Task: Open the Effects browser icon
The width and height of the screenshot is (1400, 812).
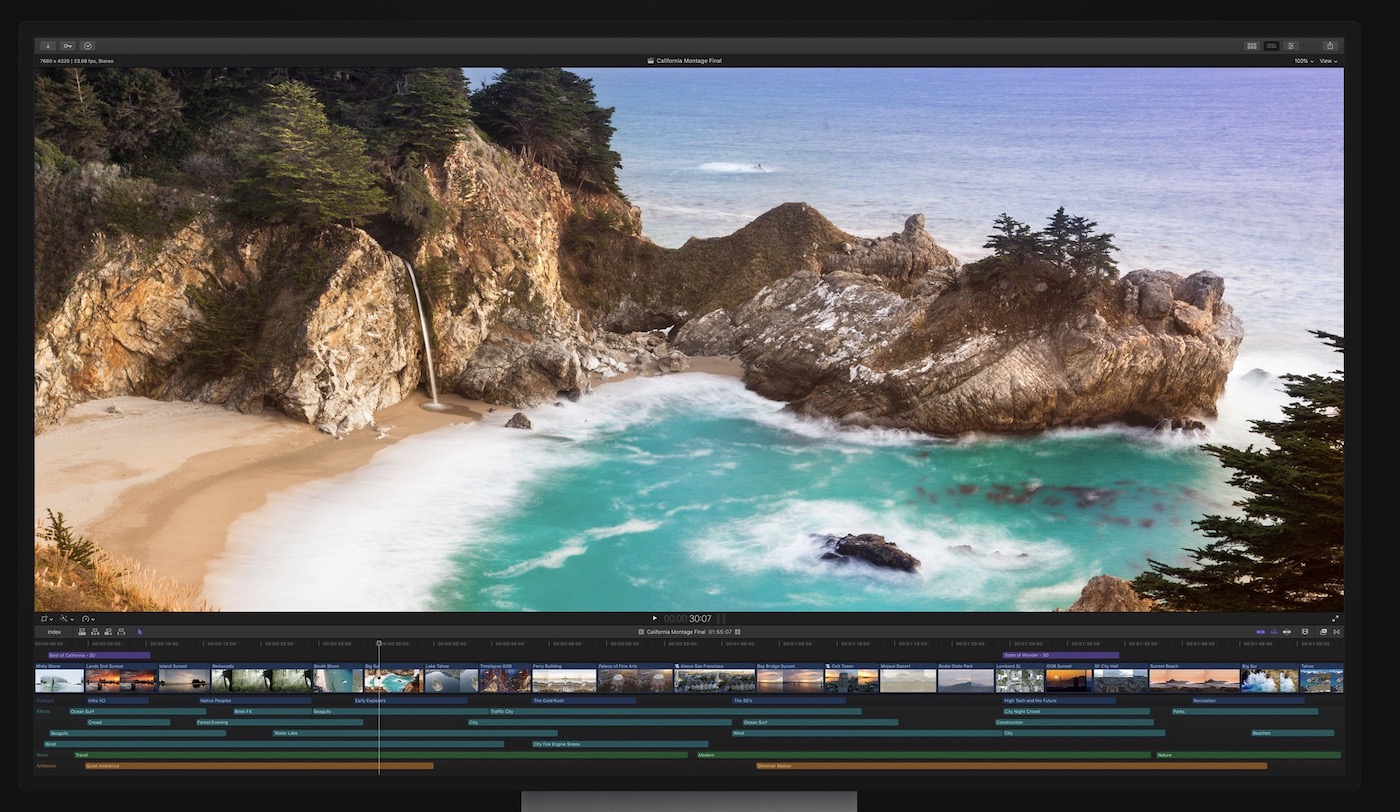Action: (1323, 632)
